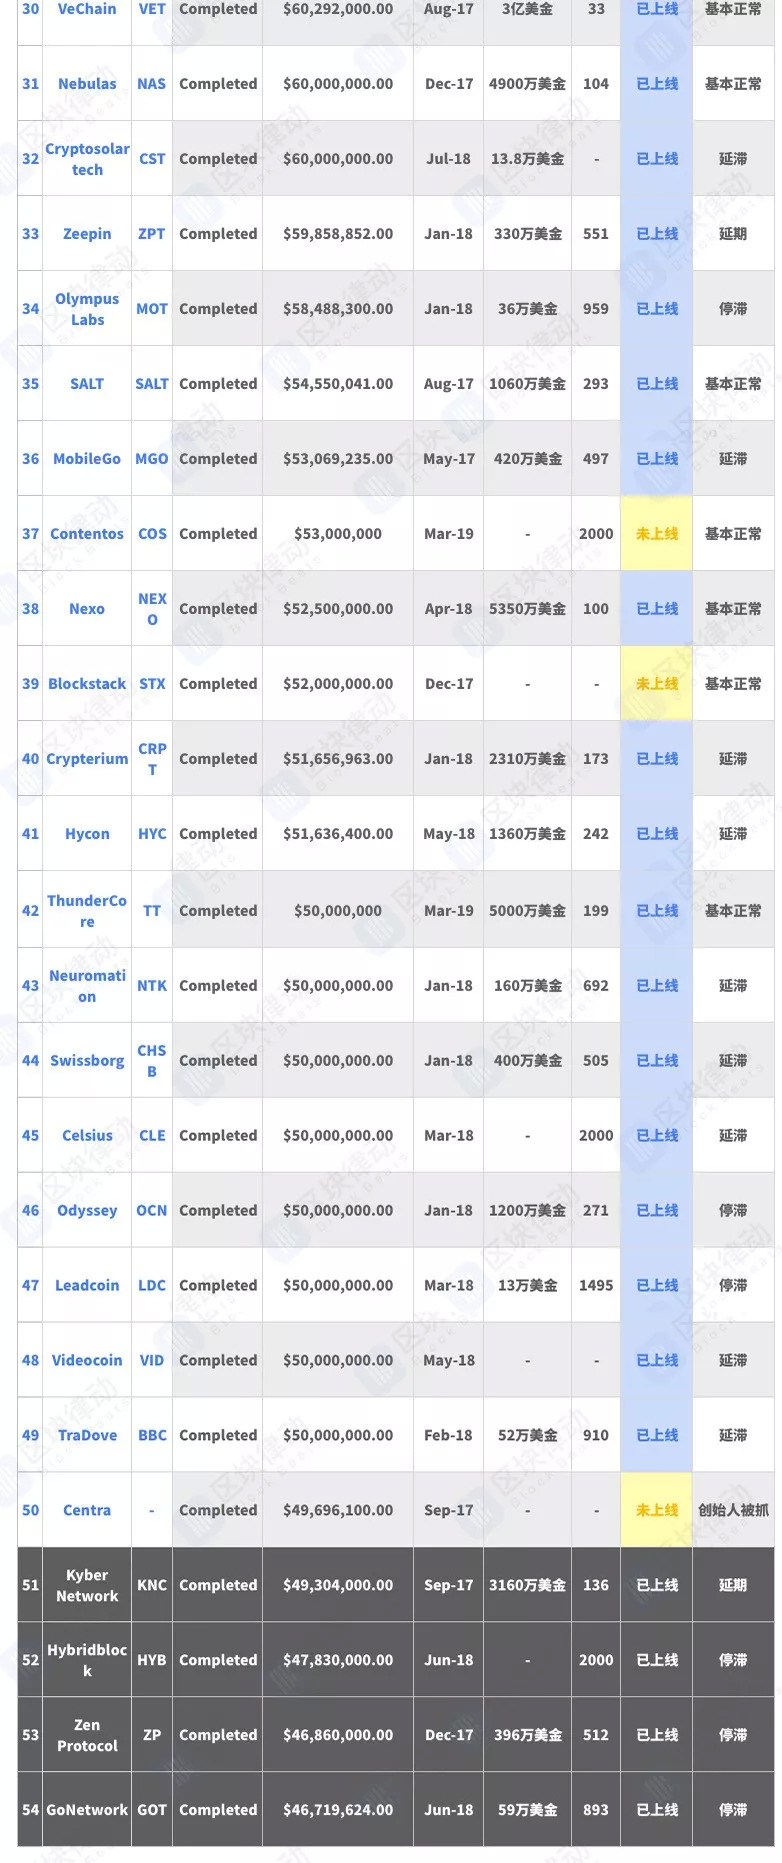Open the Neuromation project link

click(87, 986)
